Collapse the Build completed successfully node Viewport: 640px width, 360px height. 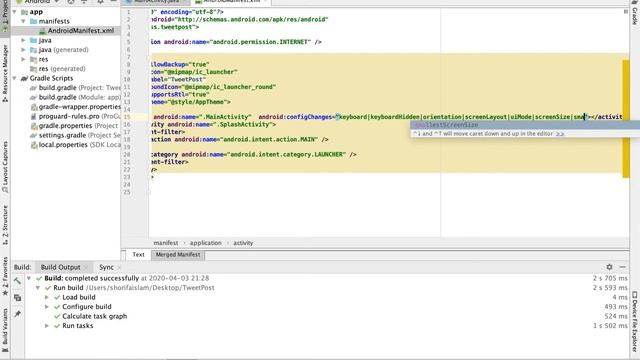(x=29, y=278)
